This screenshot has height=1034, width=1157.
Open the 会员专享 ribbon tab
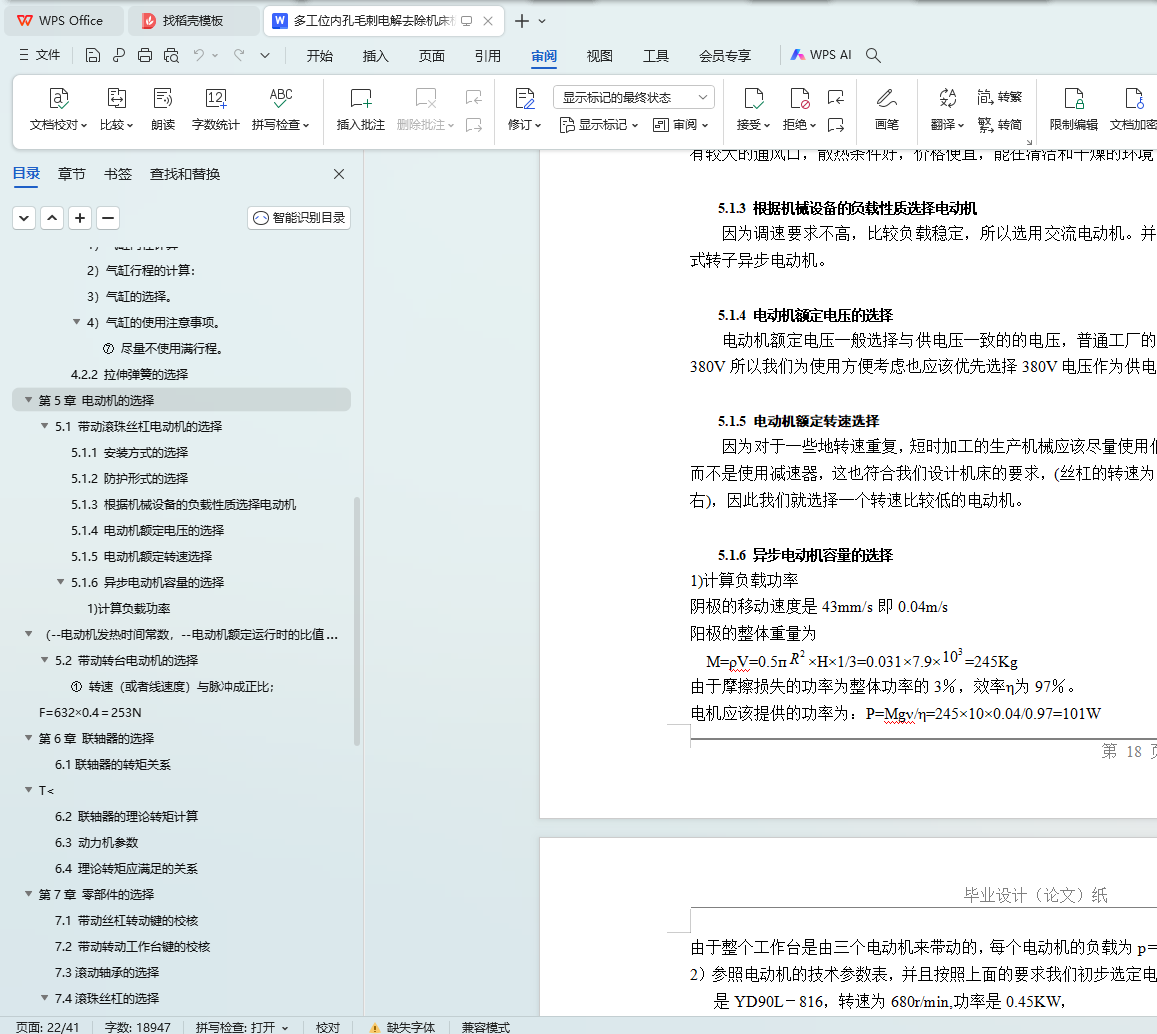pos(725,55)
